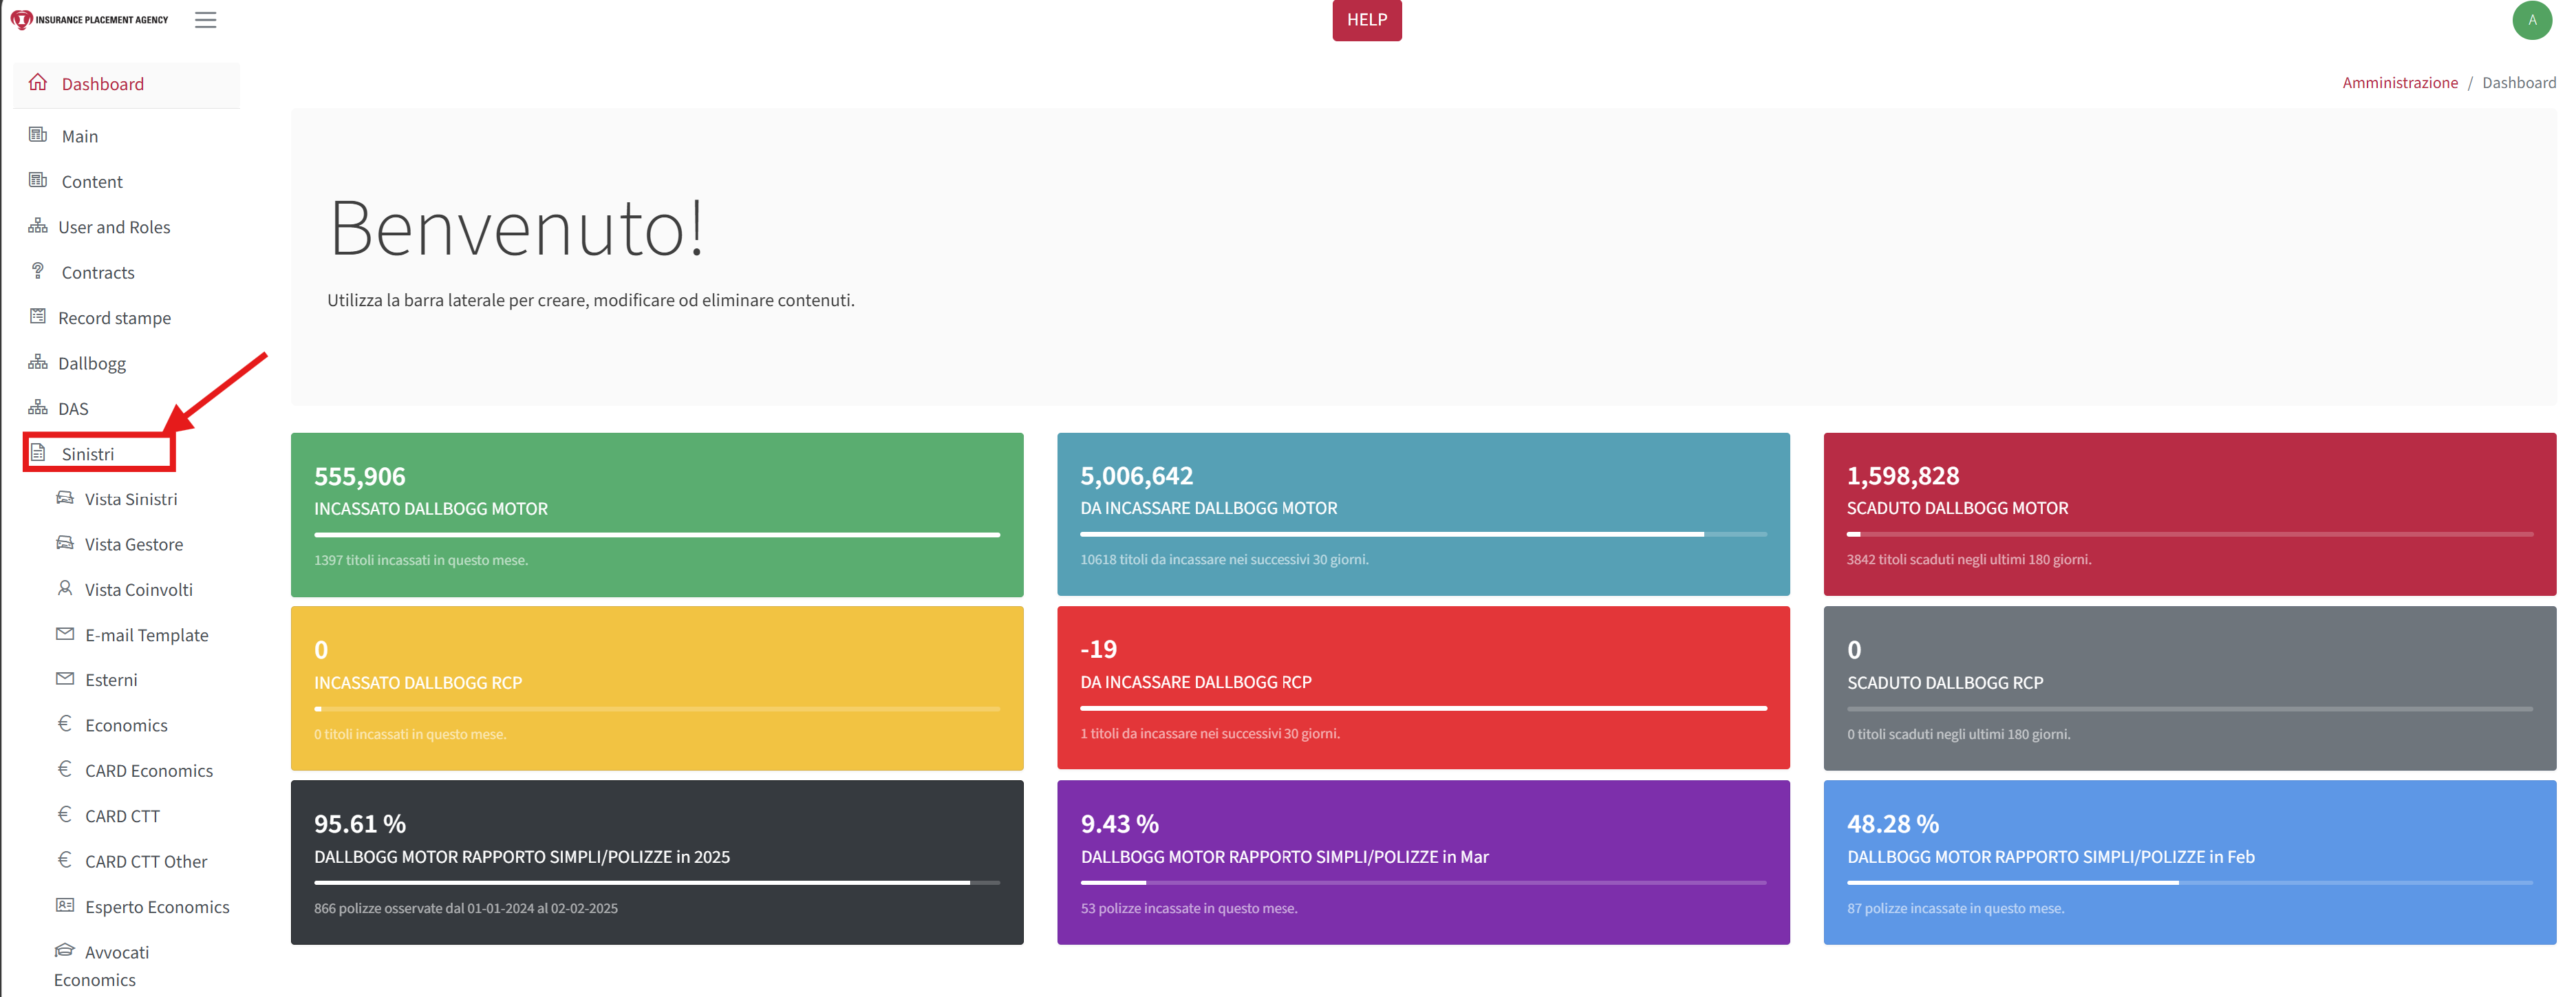Open the User and Roles menu
This screenshot has height=997, width=2576.
114,227
